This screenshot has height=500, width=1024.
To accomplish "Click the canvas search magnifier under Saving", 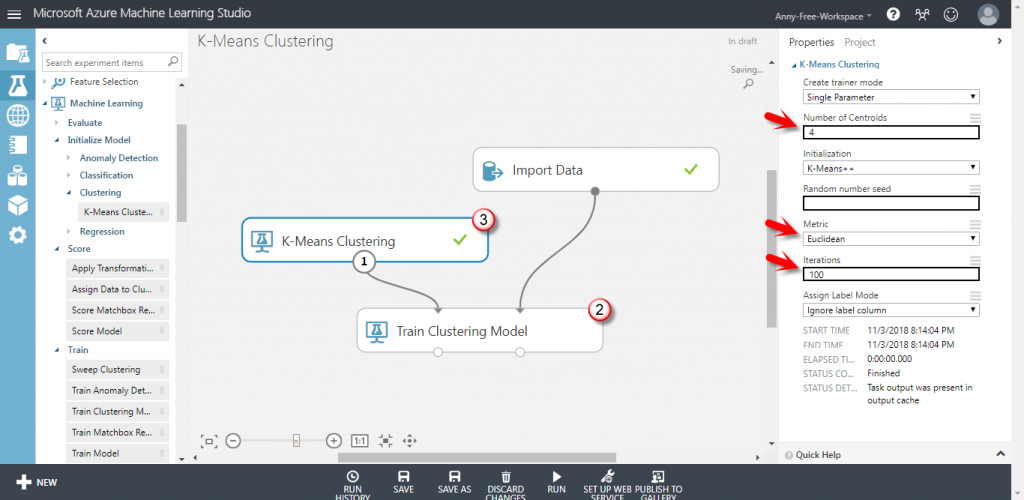I will [x=748, y=84].
